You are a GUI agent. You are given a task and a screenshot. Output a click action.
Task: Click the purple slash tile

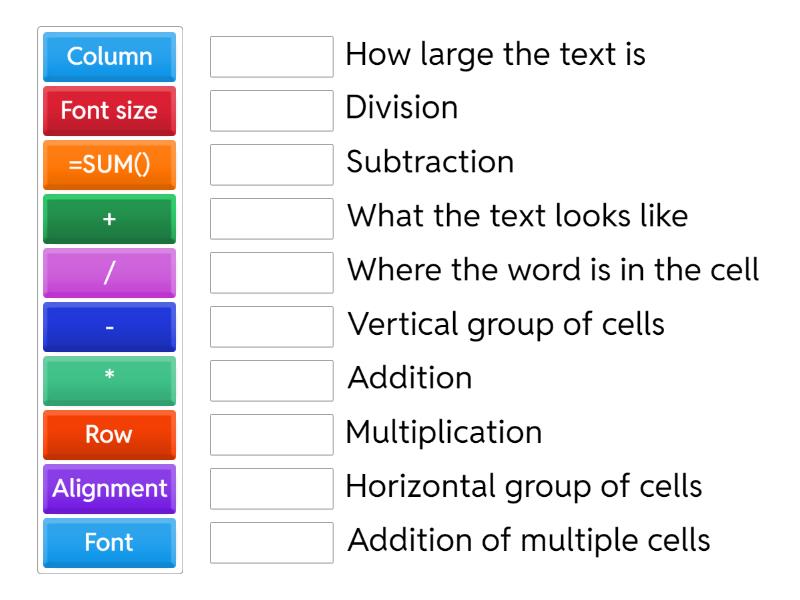(109, 273)
